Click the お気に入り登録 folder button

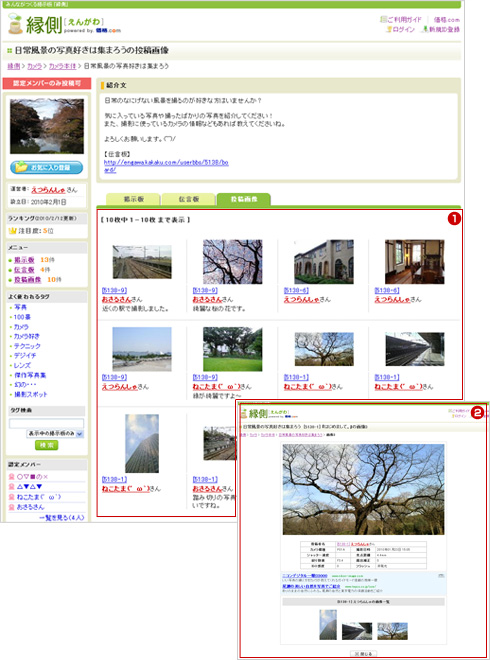tap(46, 167)
